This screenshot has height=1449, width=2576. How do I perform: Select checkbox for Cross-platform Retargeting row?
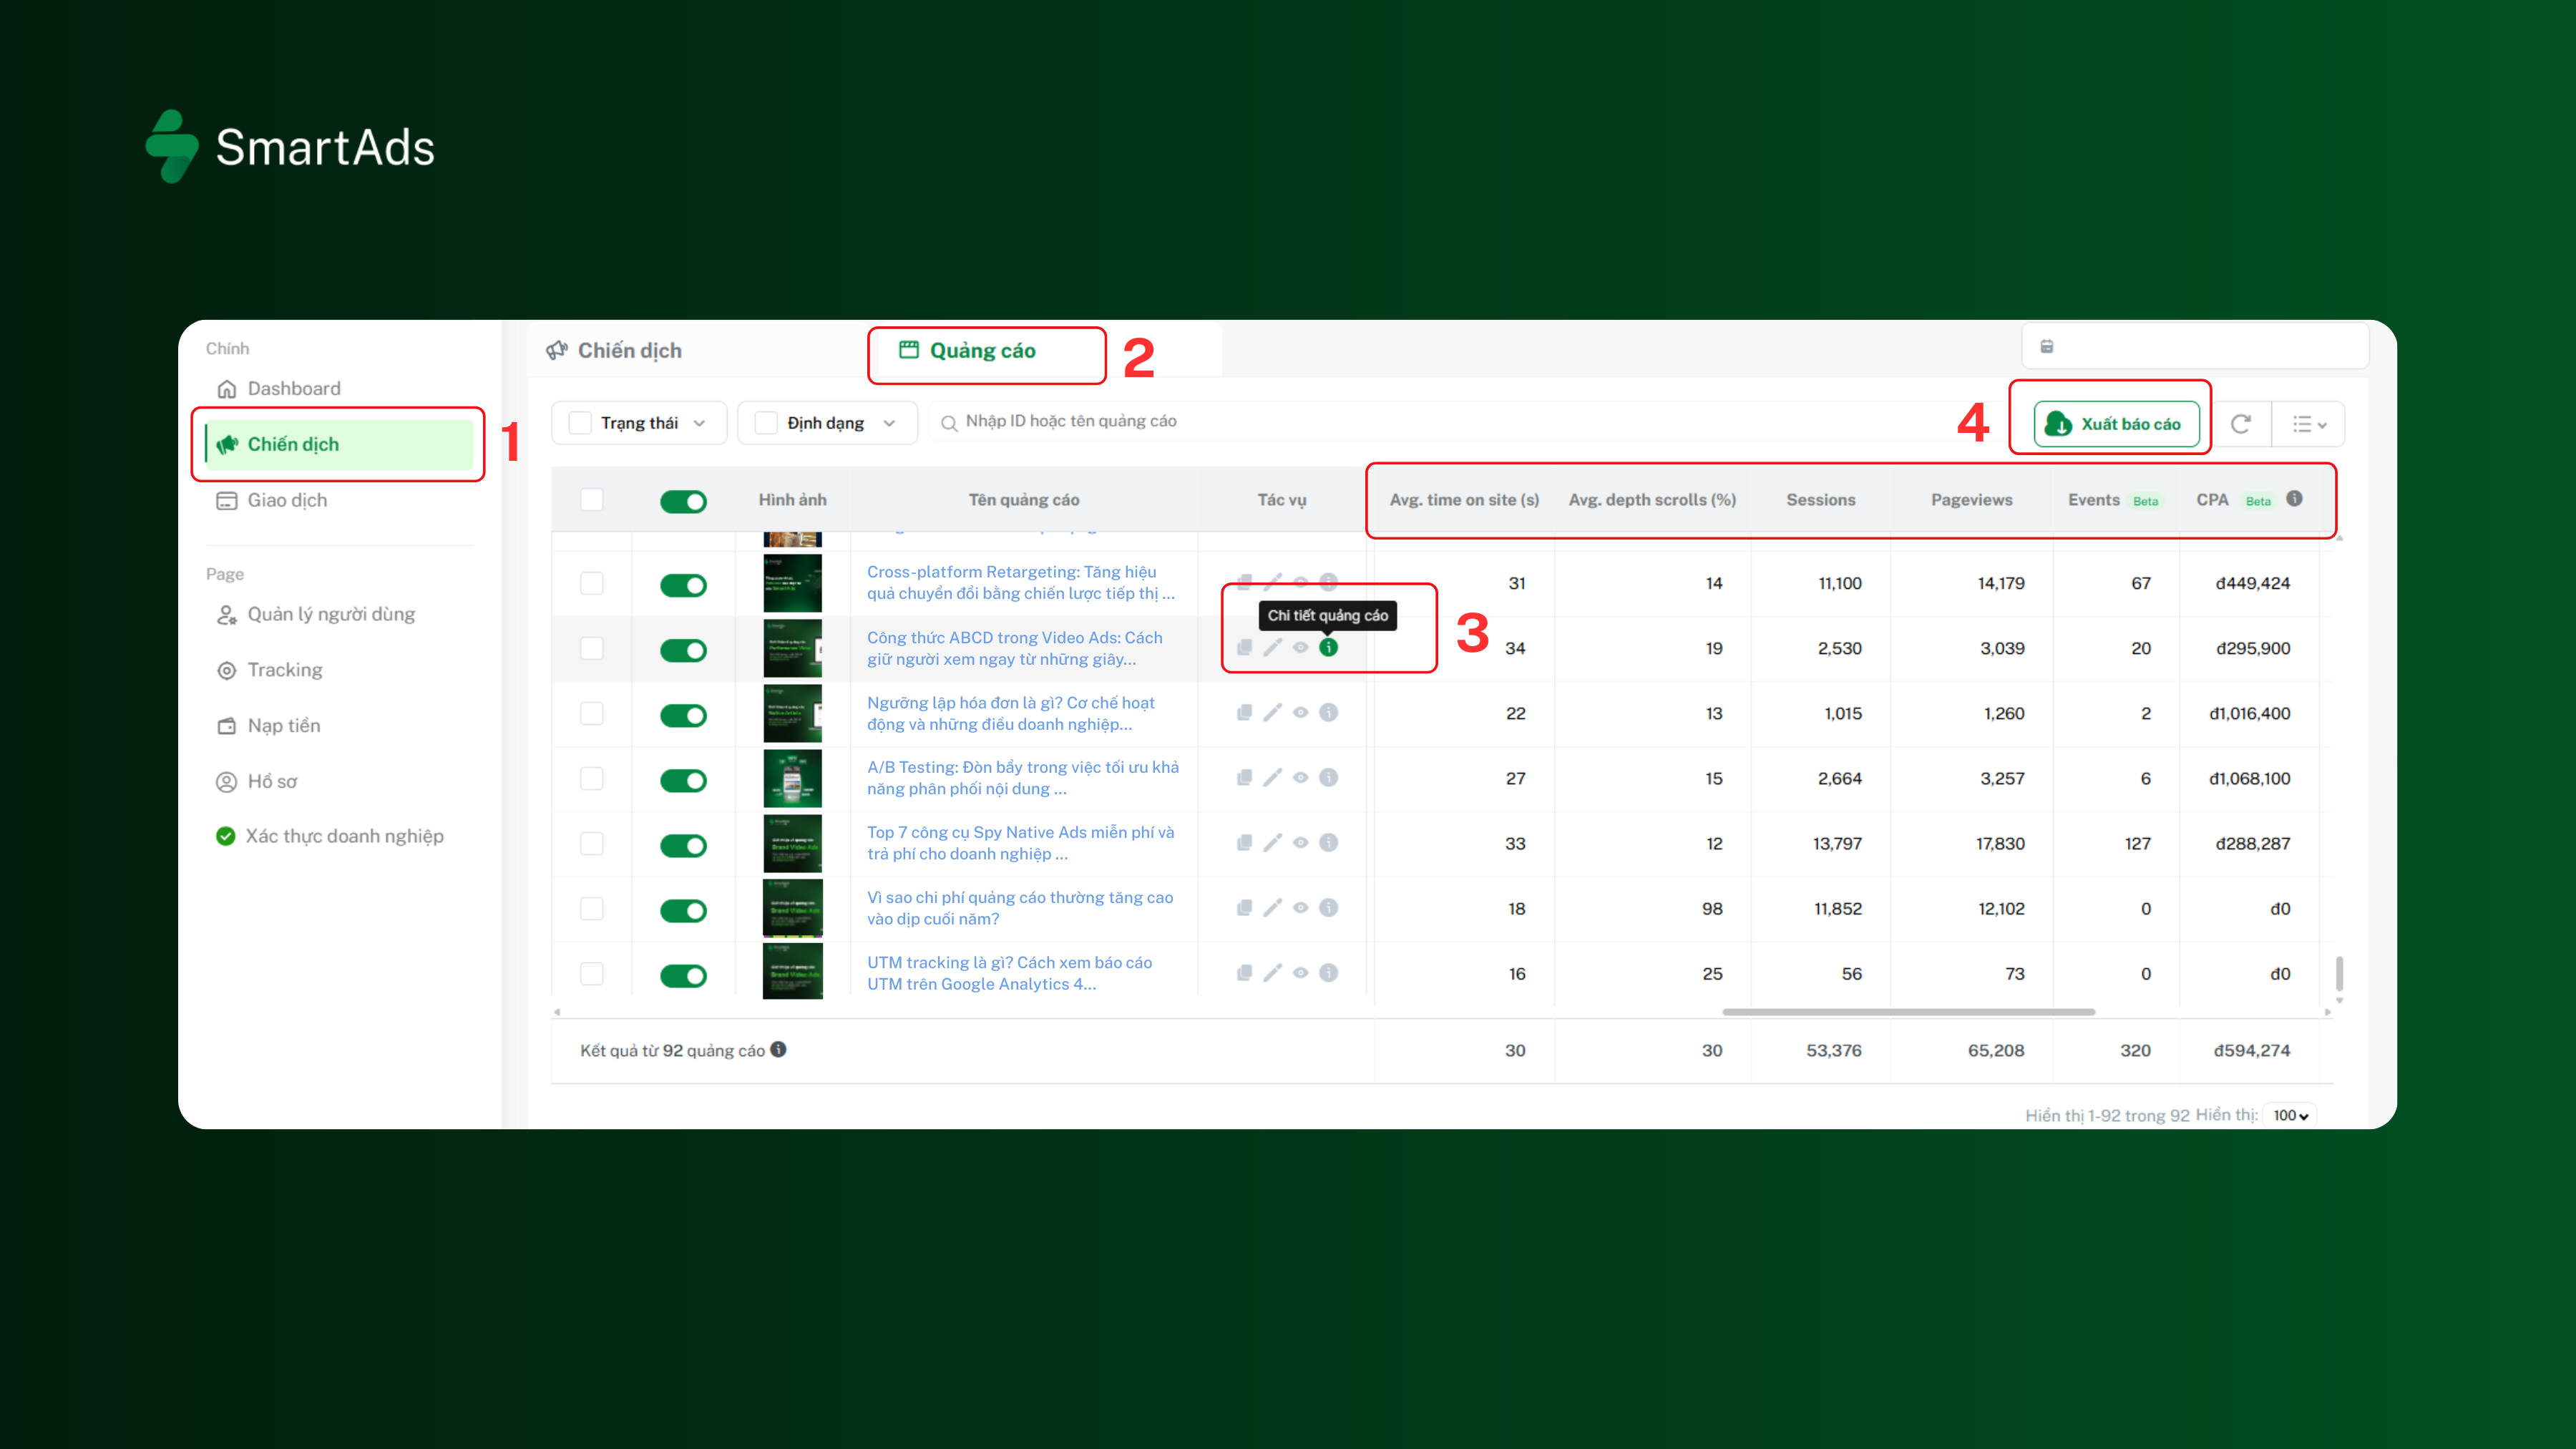tap(592, 583)
